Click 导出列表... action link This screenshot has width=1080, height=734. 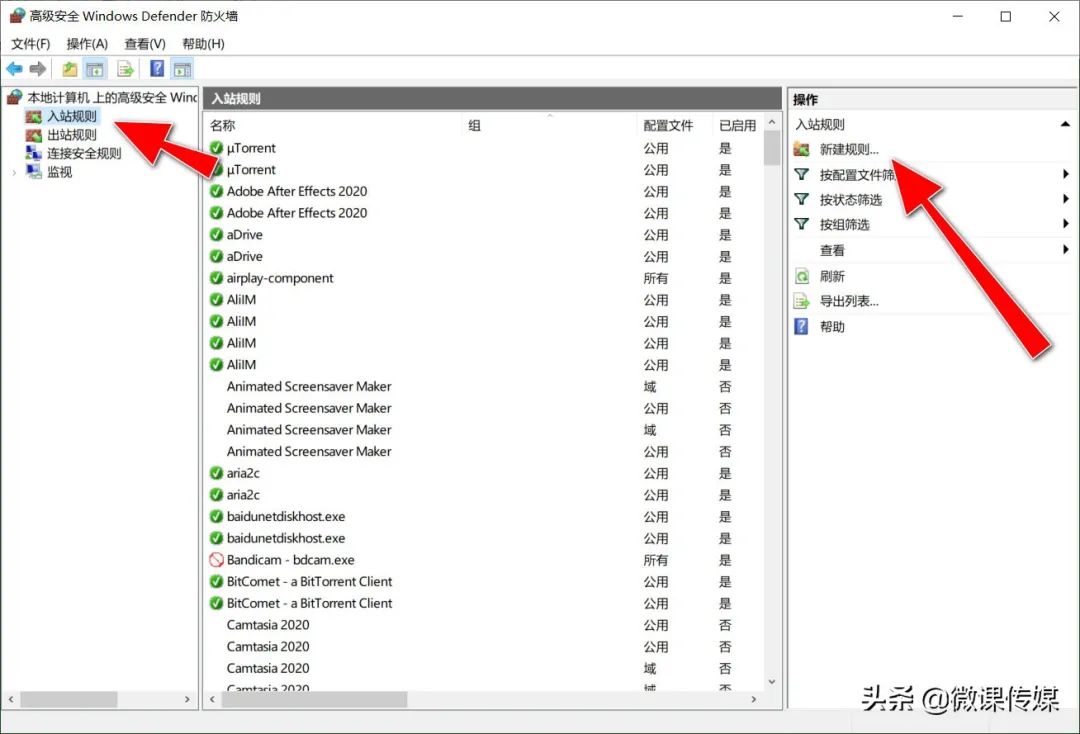(849, 301)
